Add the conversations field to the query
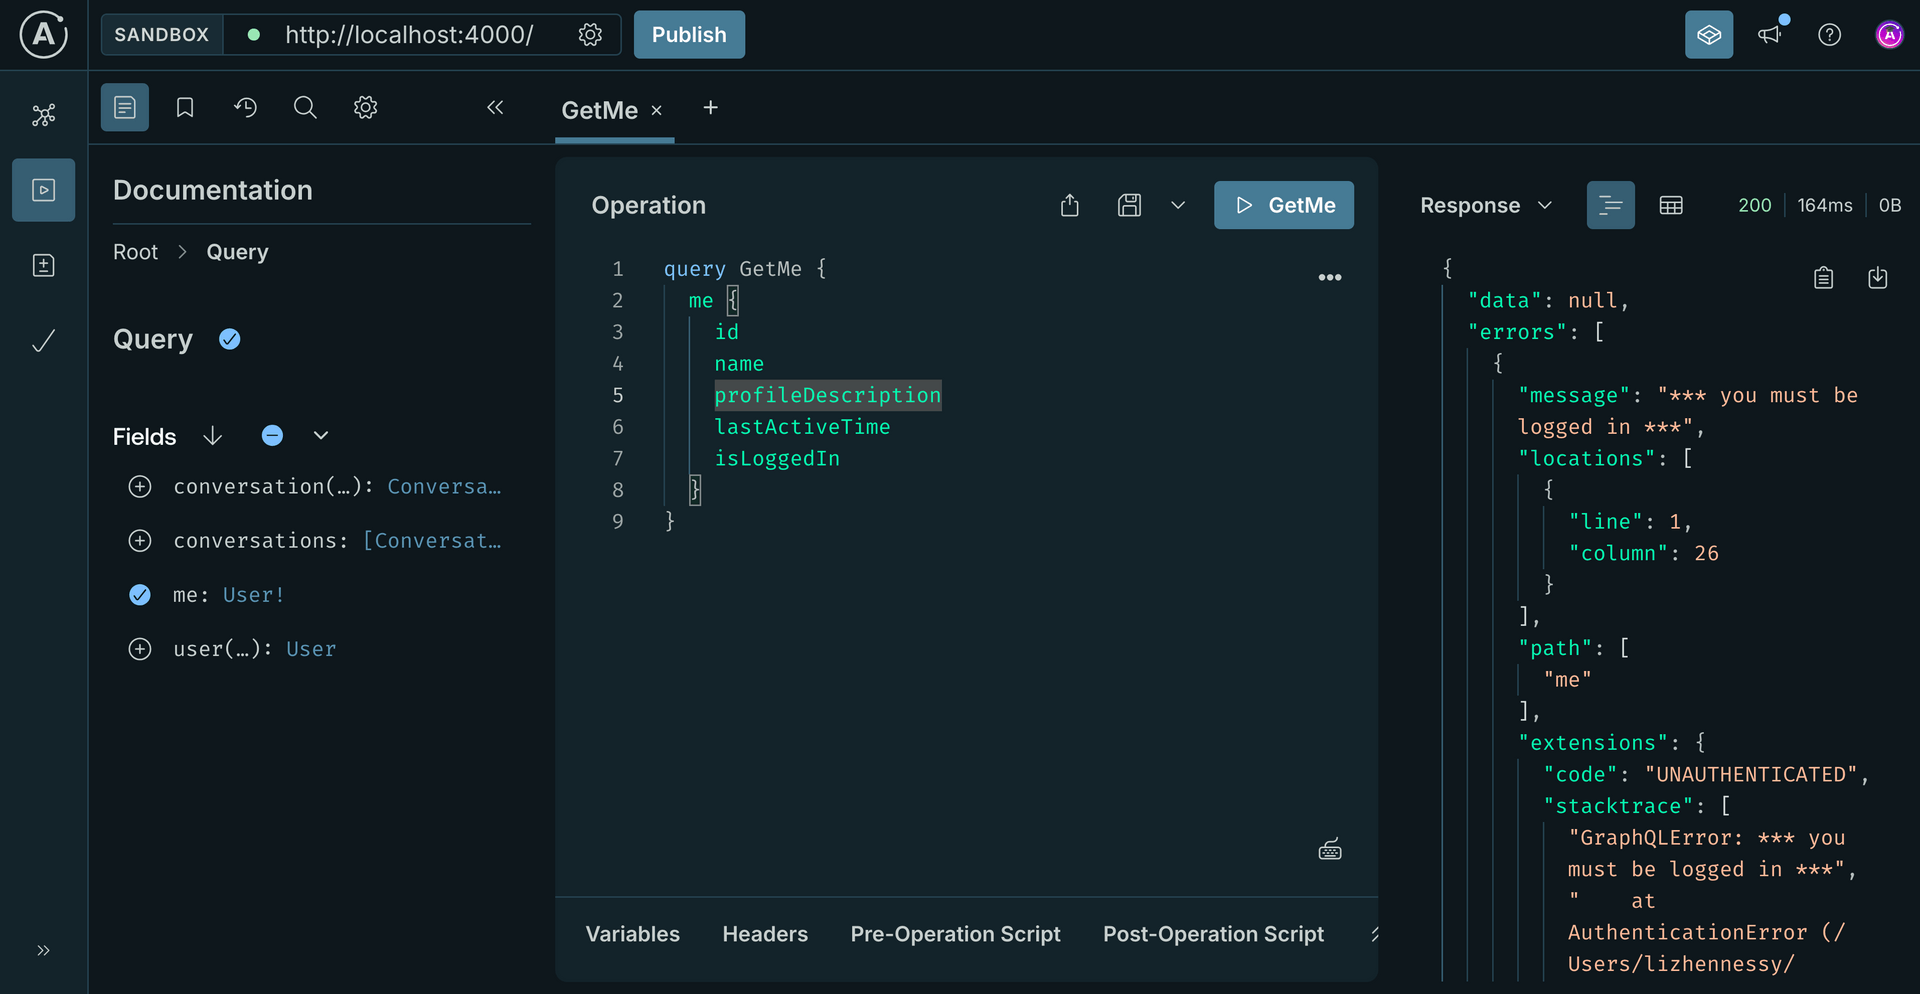 point(140,540)
